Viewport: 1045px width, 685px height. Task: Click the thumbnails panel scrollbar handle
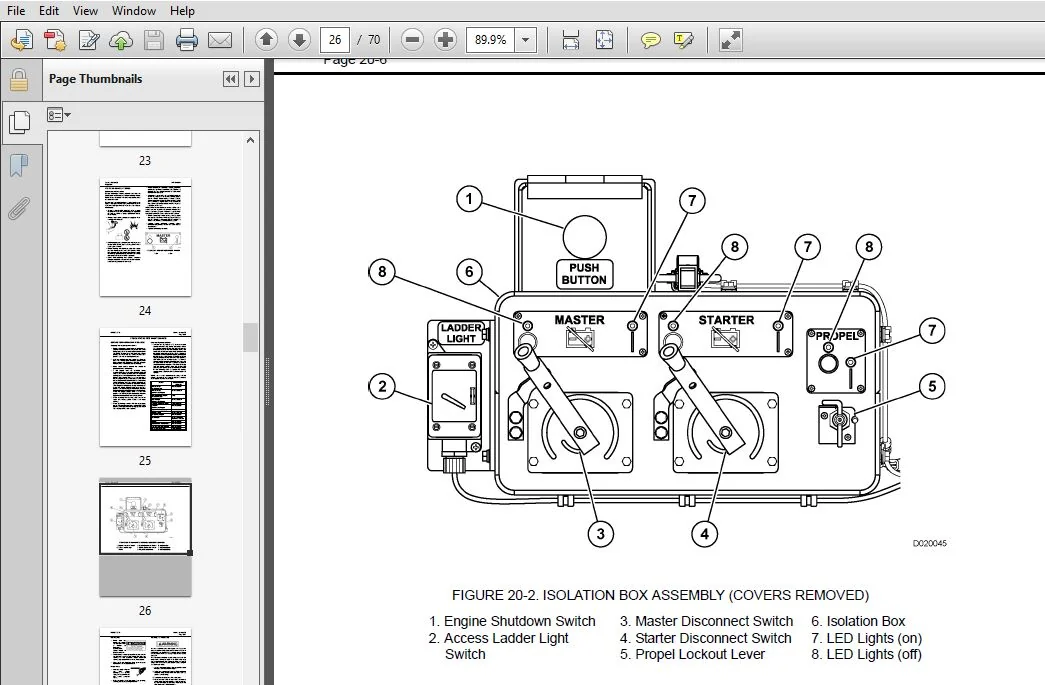[251, 337]
